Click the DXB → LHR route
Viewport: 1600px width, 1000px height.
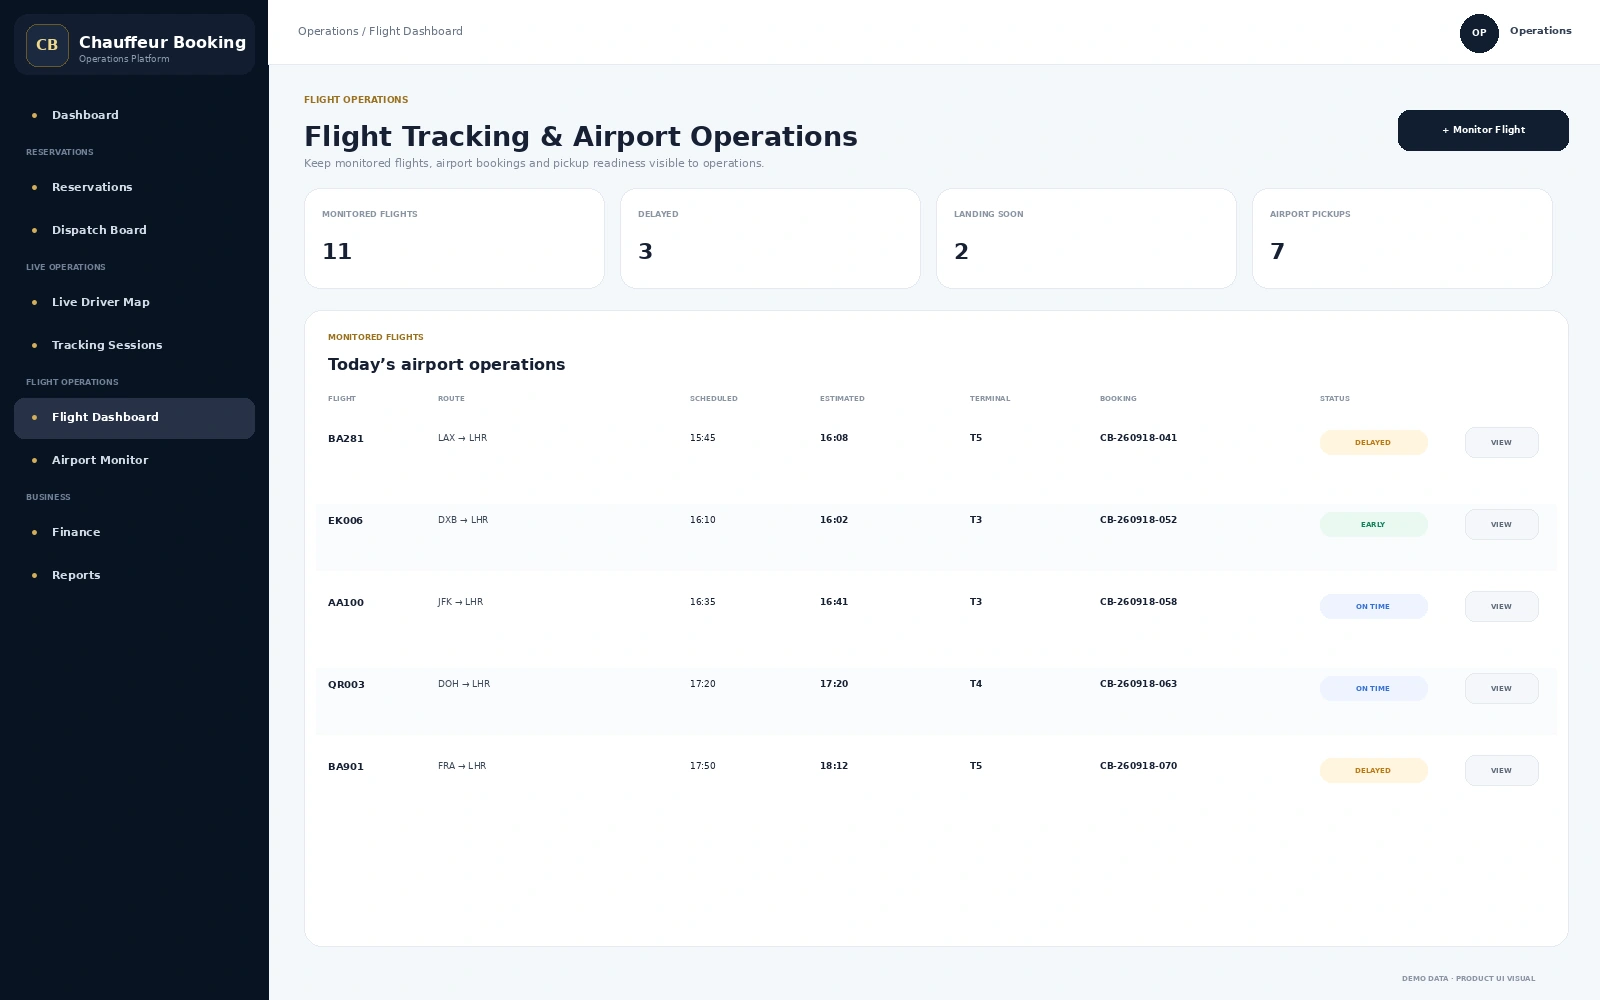click(x=463, y=520)
